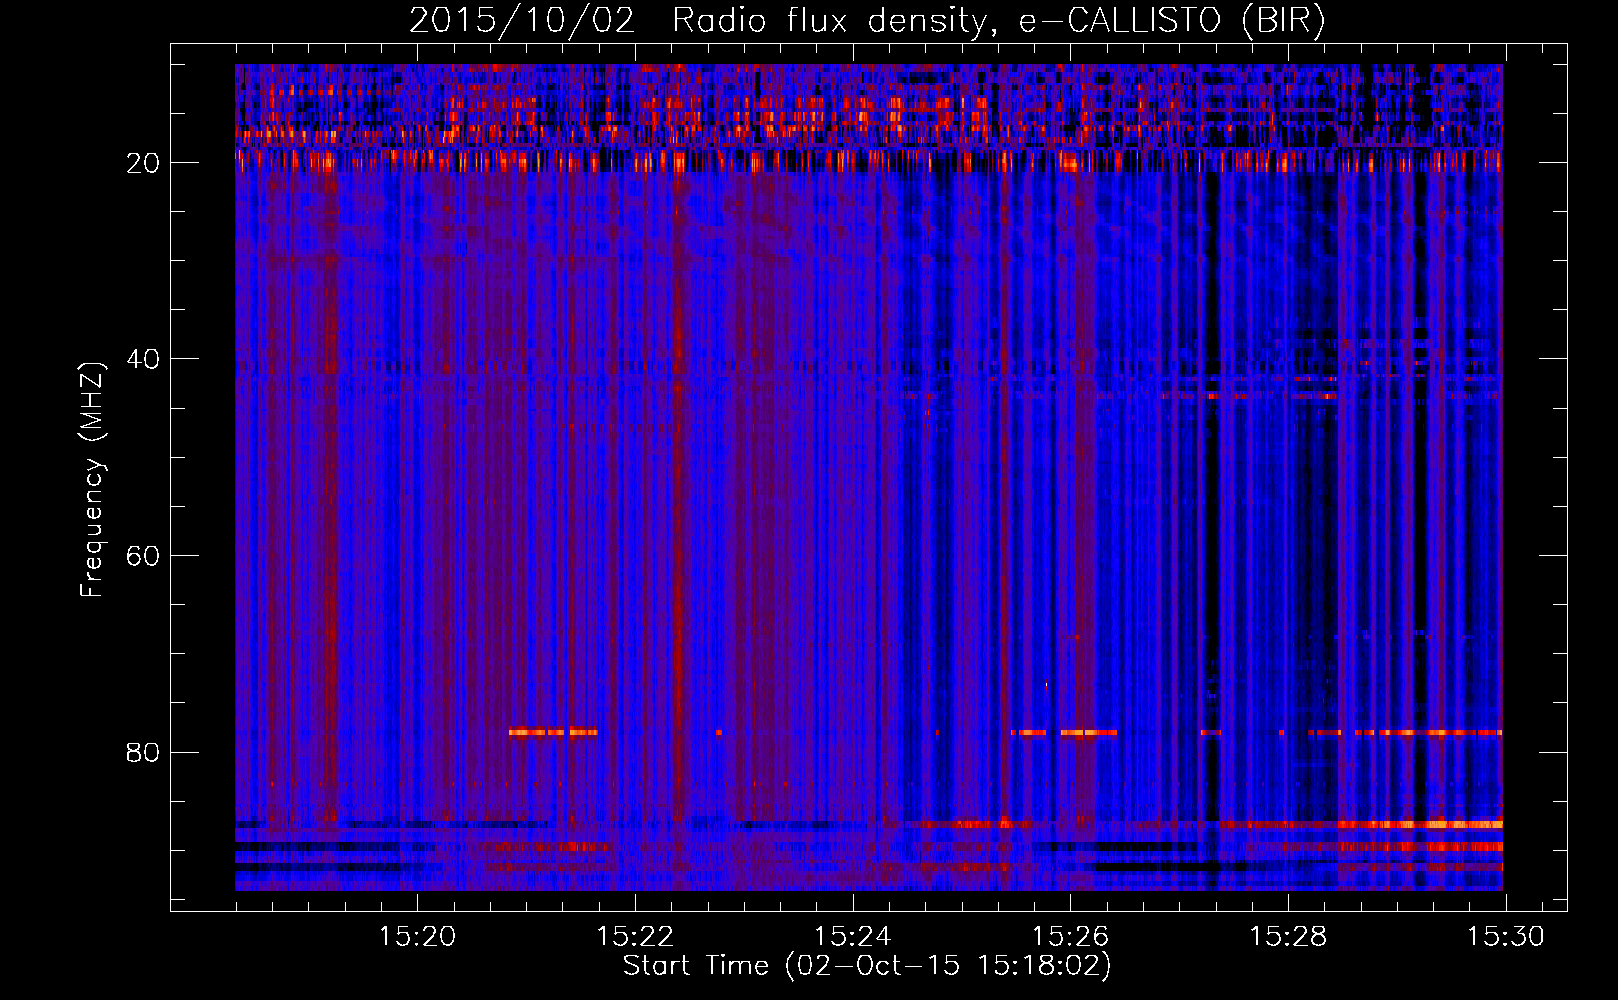Click the 15:24 time tick label
Screen dimensions: 1618x1000
[853, 936]
